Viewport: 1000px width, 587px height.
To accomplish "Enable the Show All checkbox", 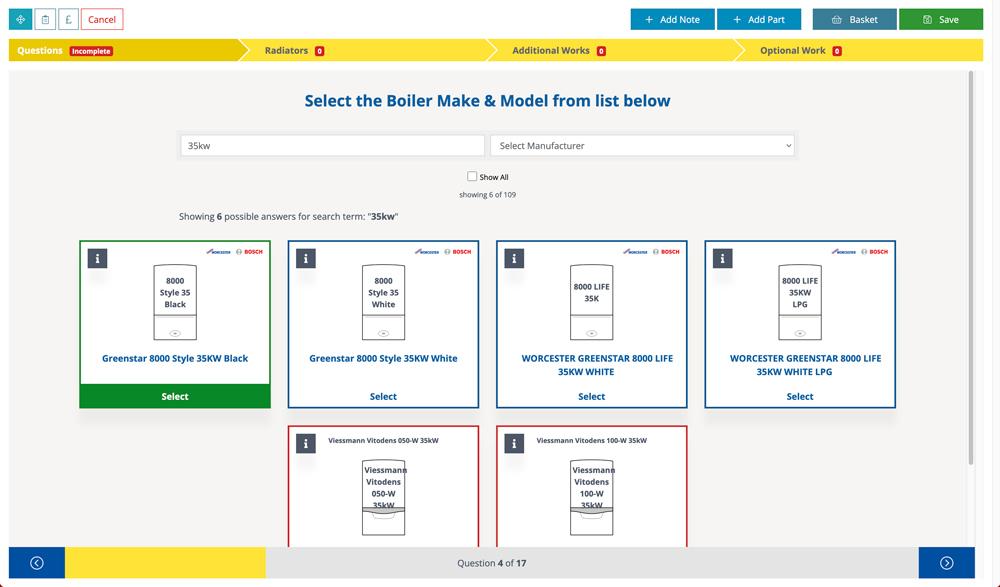I will [x=472, y=176].
